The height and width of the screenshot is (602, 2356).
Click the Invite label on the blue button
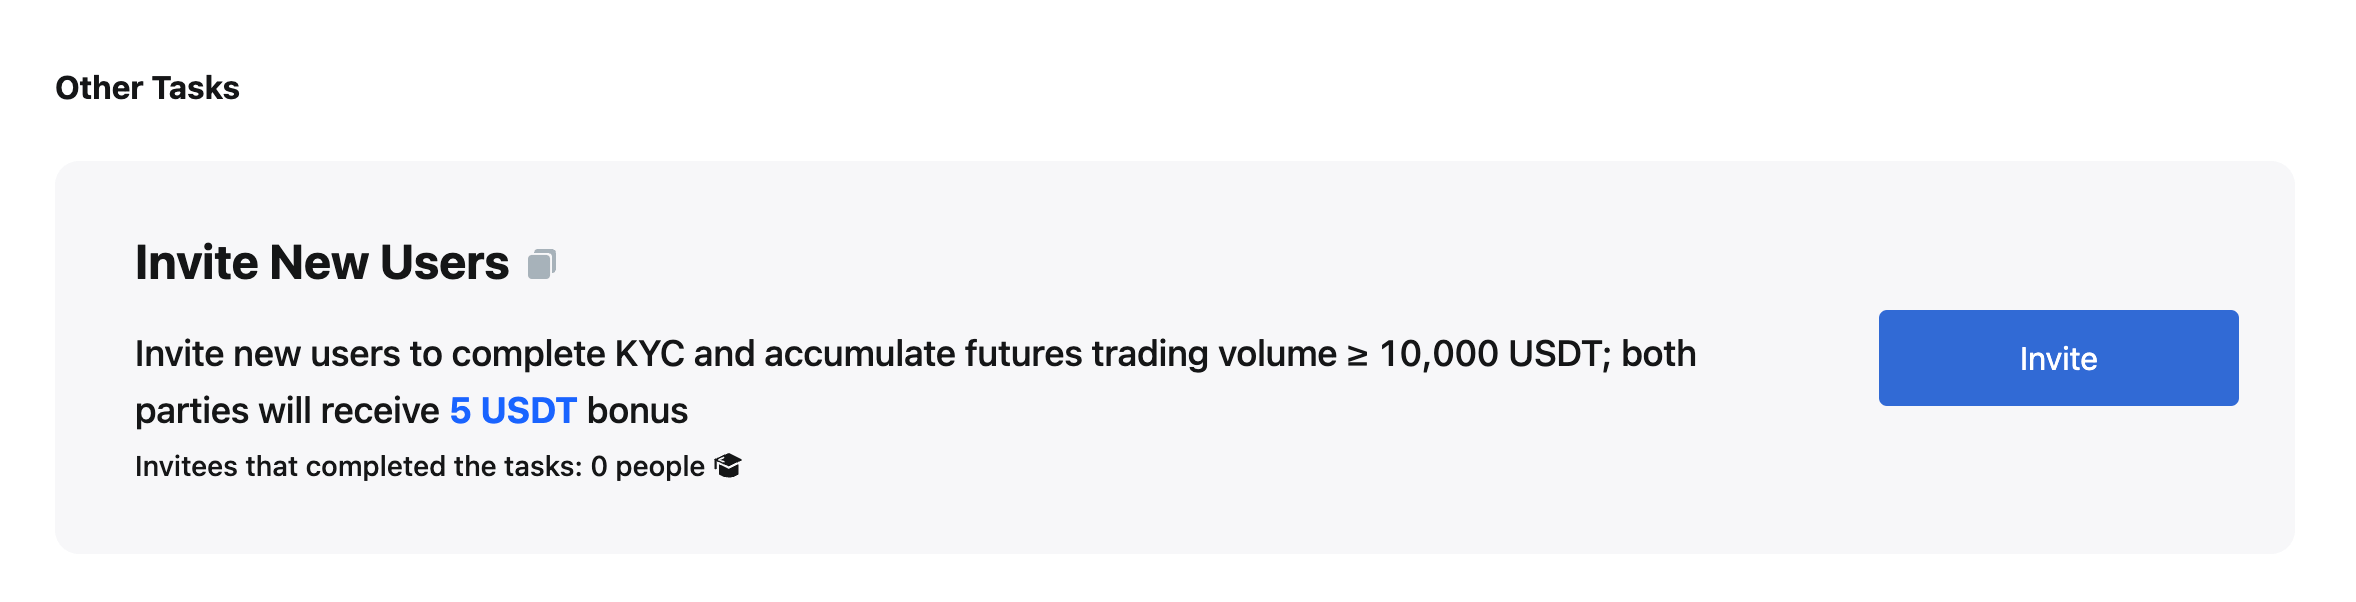click(x=2058, y=358)
